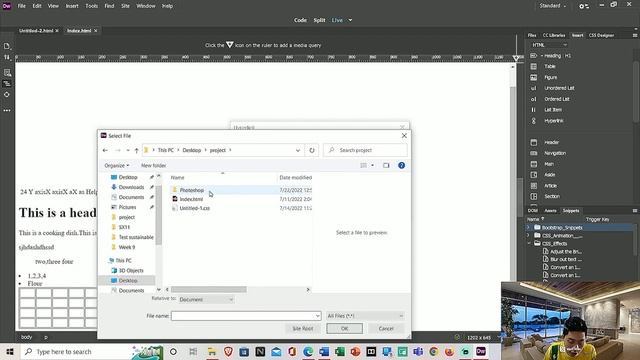Switch to the Assets tab
640x360 pixels.
(550, 211)
